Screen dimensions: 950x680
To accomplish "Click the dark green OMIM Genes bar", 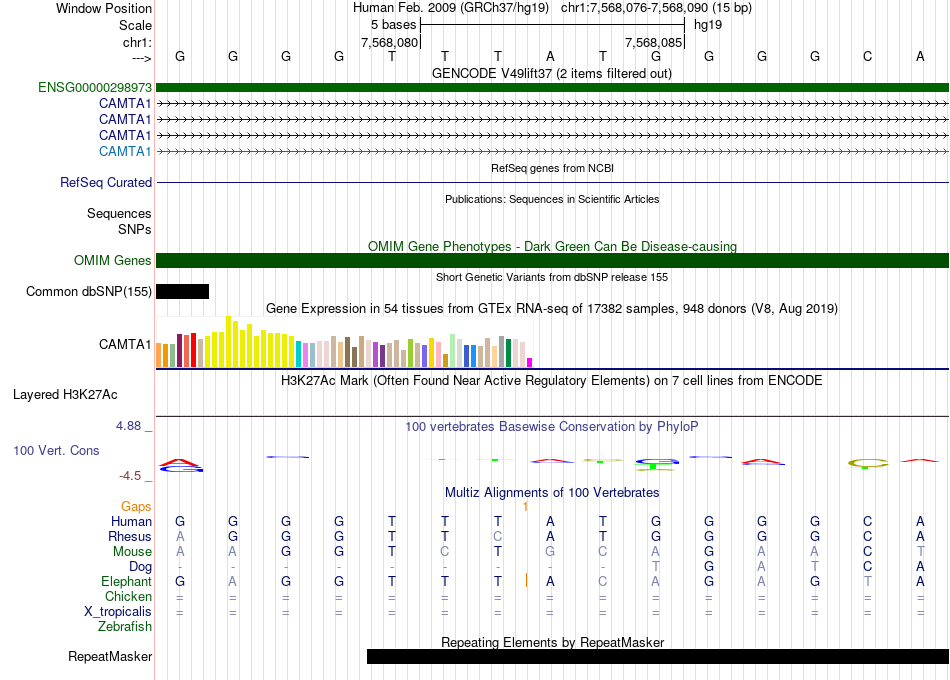I will point(552,261).
